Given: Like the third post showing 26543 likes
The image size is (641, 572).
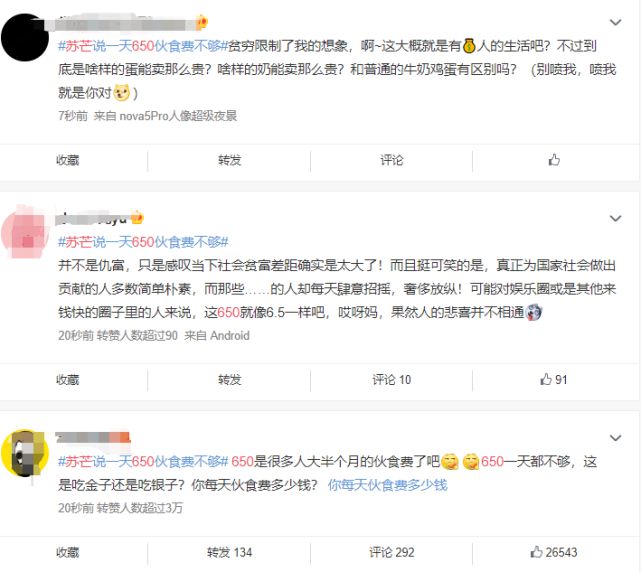Looking at the screenshot, I should coord(554,552).
